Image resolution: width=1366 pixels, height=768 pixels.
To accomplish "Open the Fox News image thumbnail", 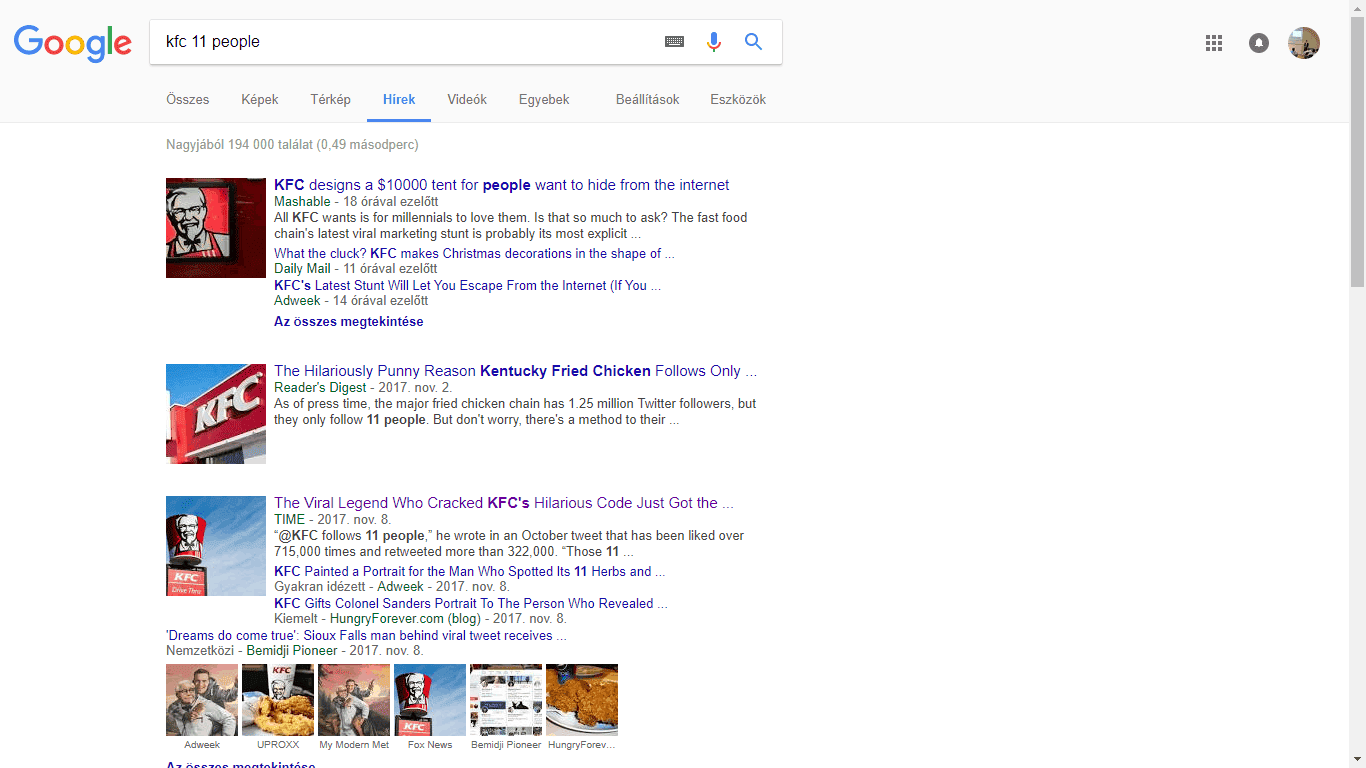I will (x=430, y=700).
